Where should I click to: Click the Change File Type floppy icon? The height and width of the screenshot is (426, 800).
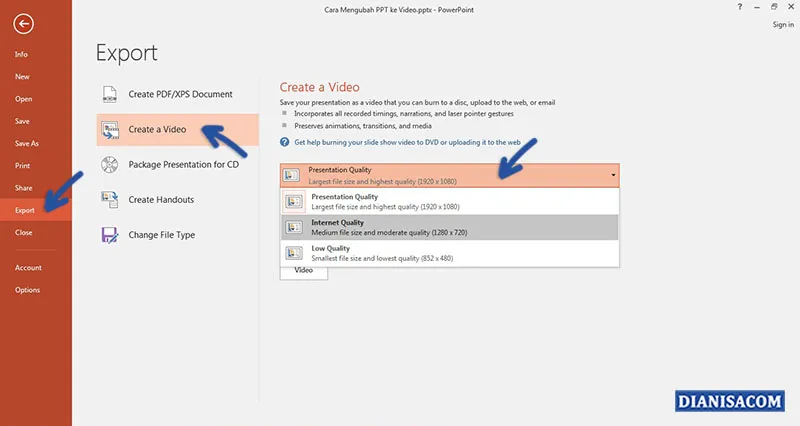pyautogui.click(x=110, y=235)
